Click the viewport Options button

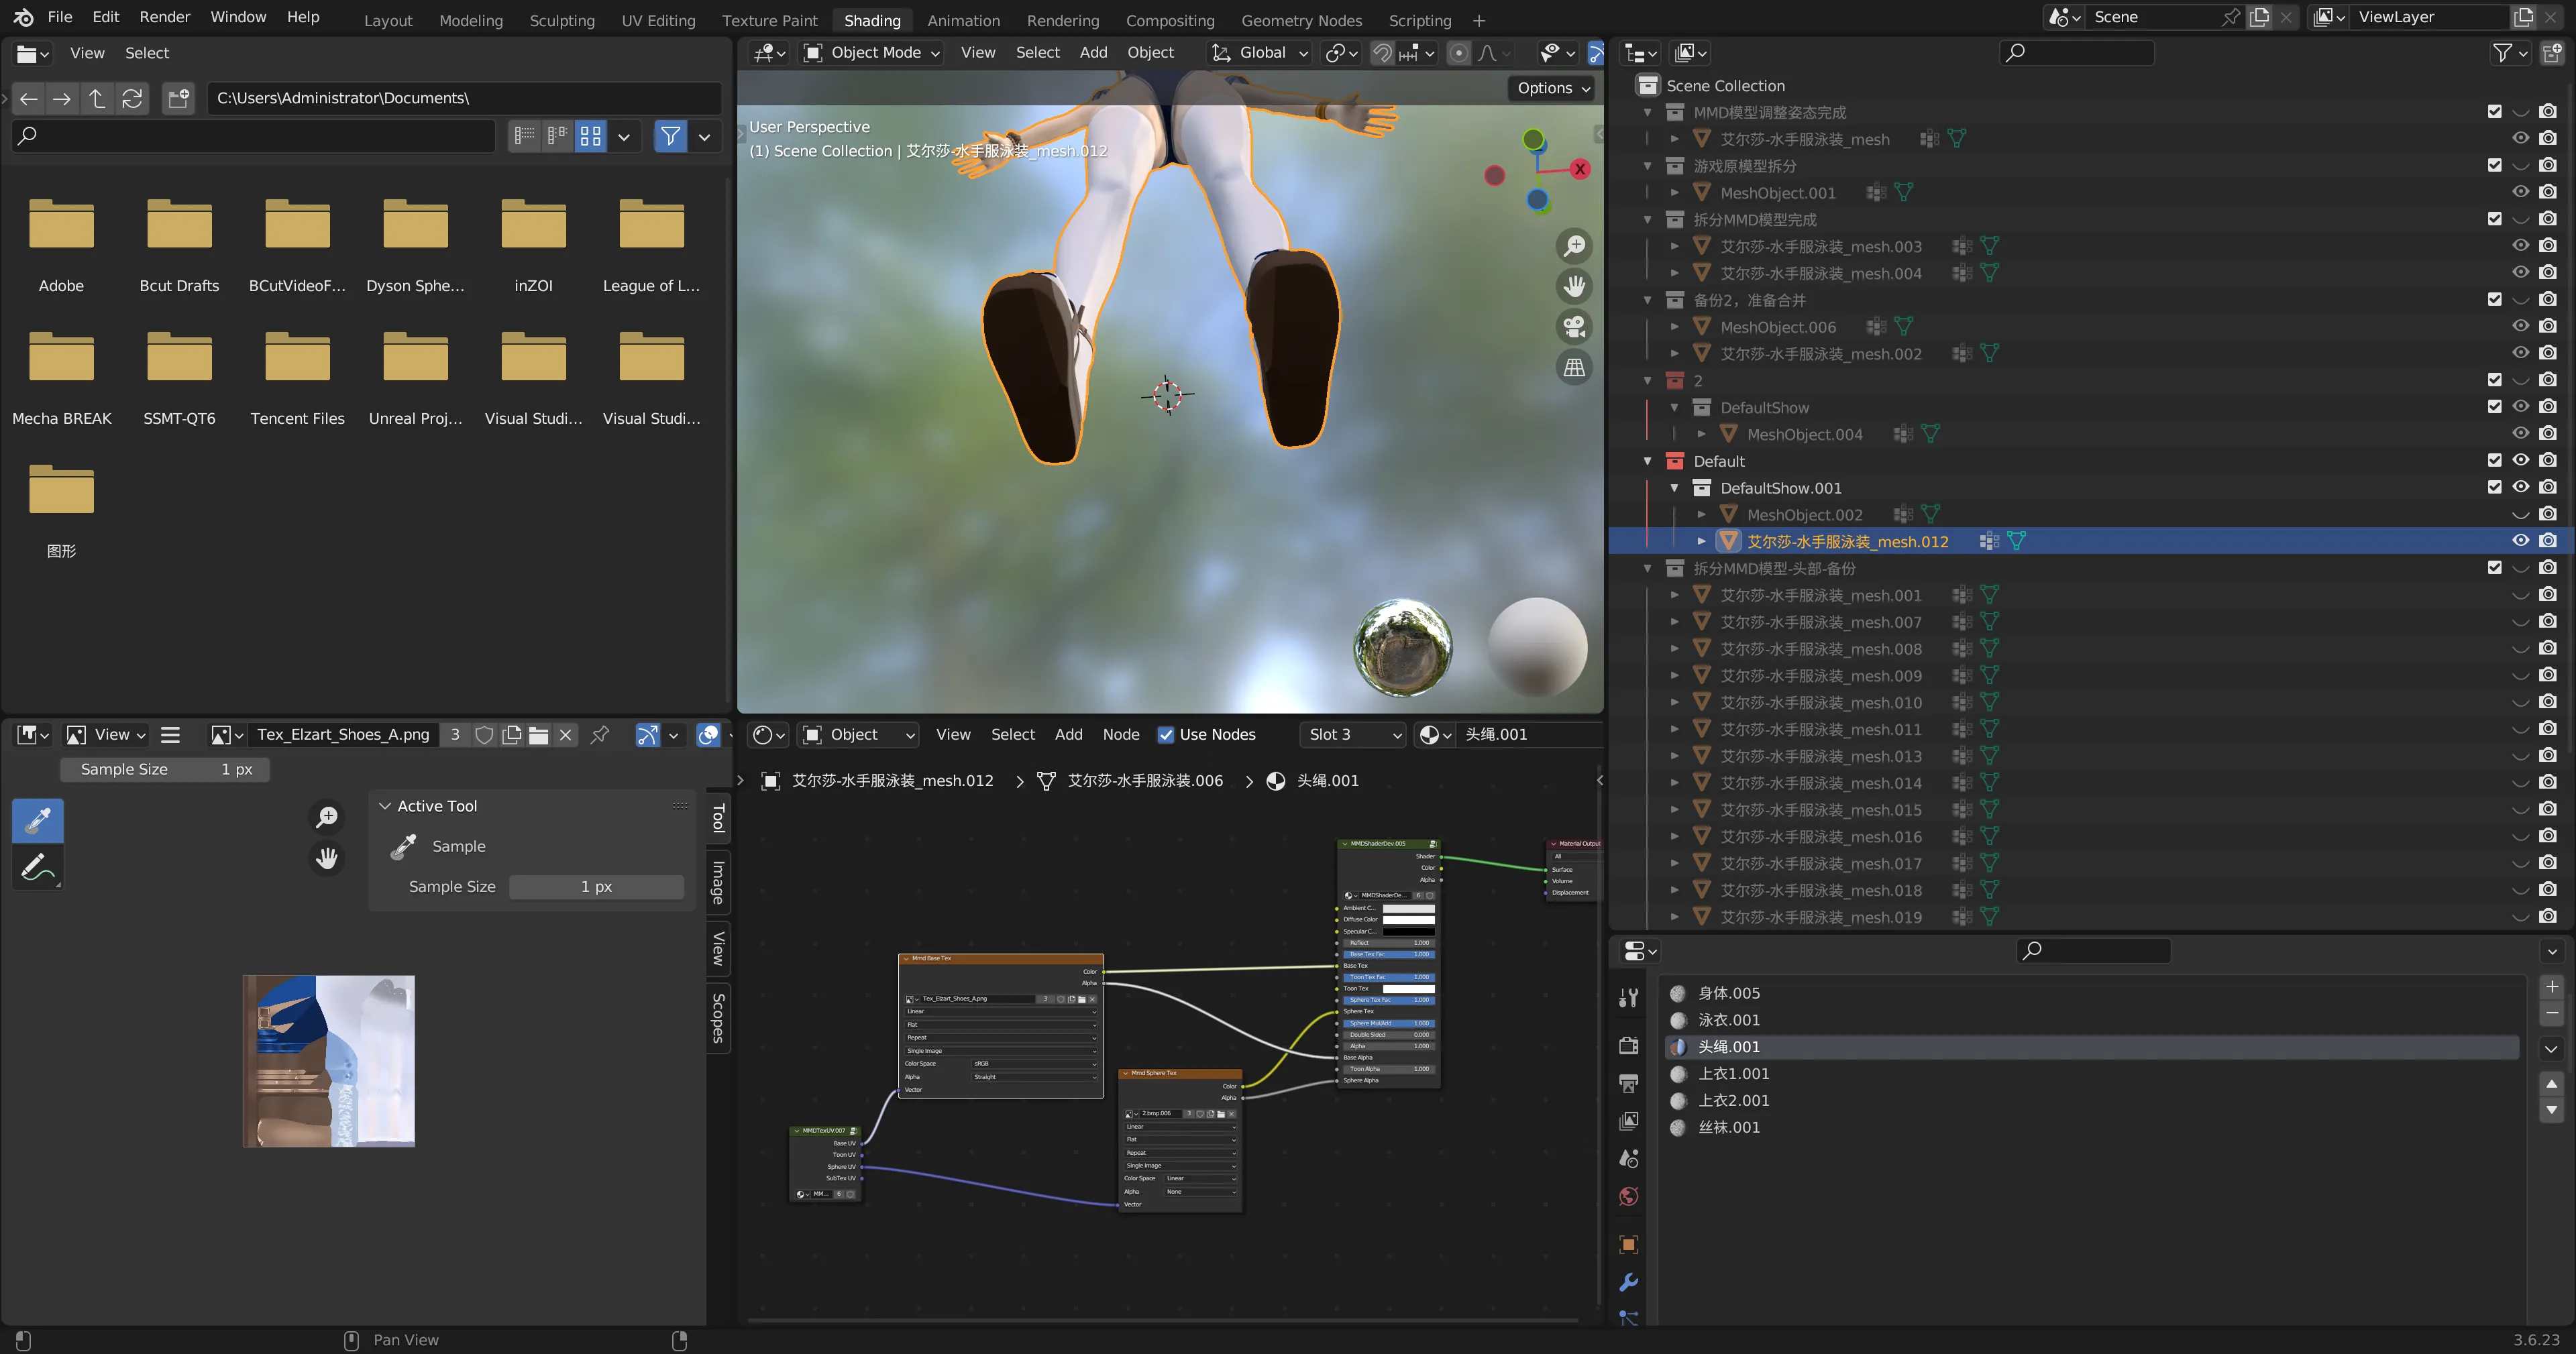1552,88
